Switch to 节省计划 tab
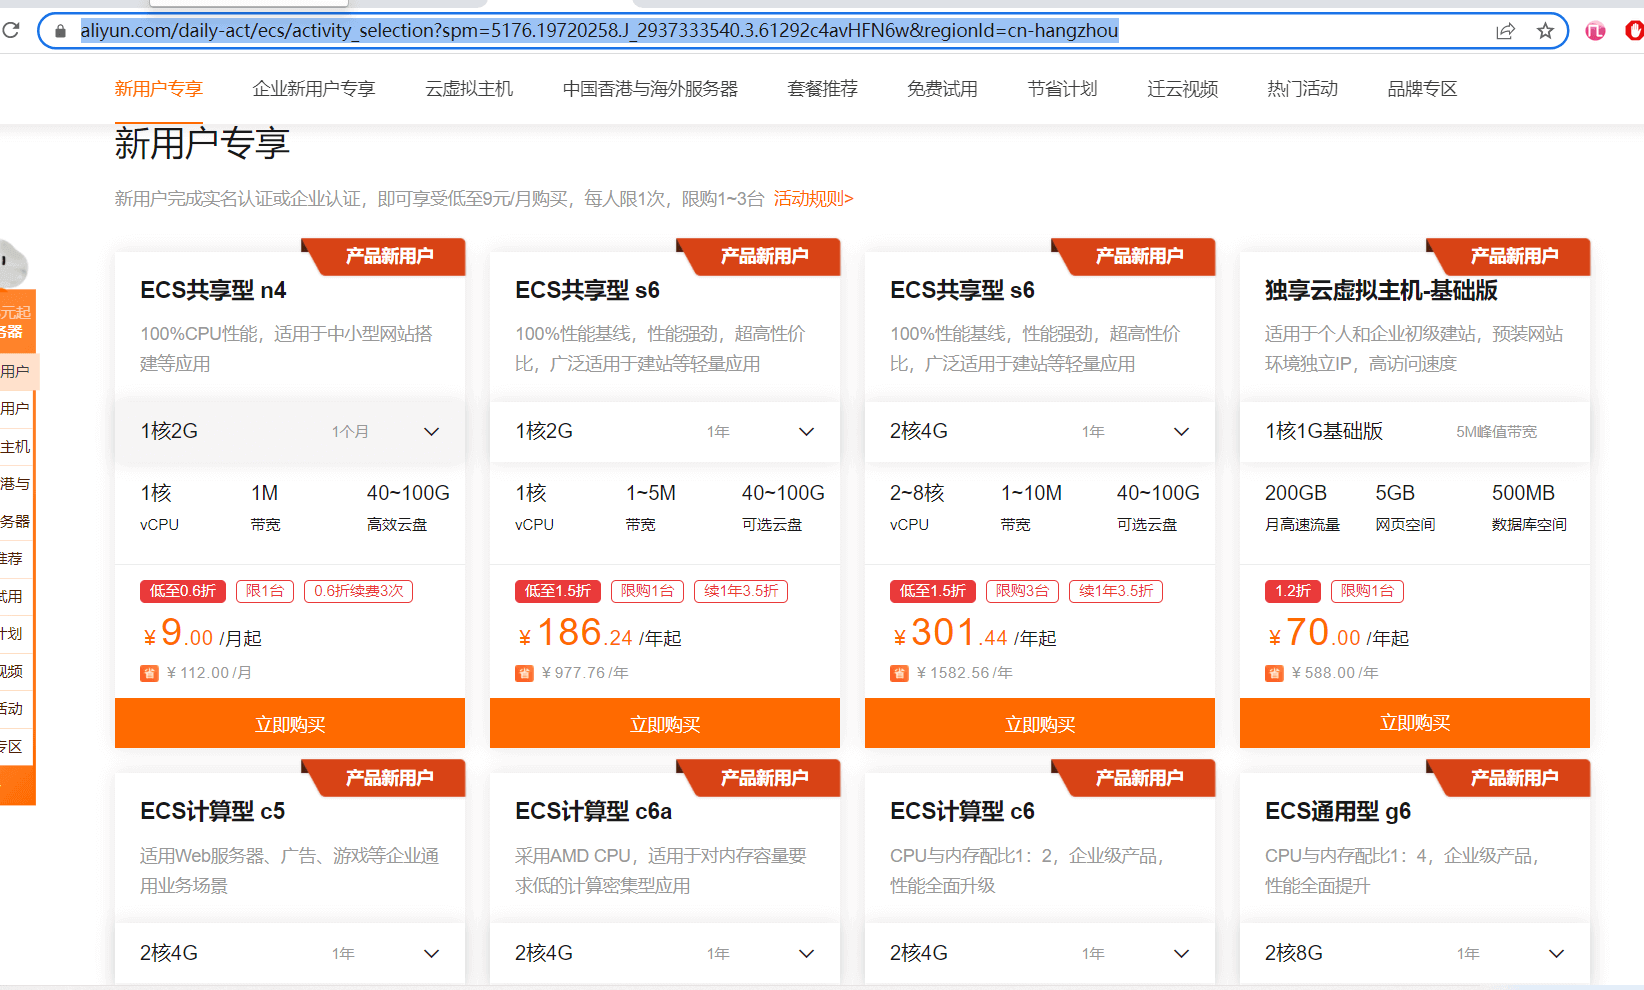1644x990 pixels. [x=1062, y=89]
